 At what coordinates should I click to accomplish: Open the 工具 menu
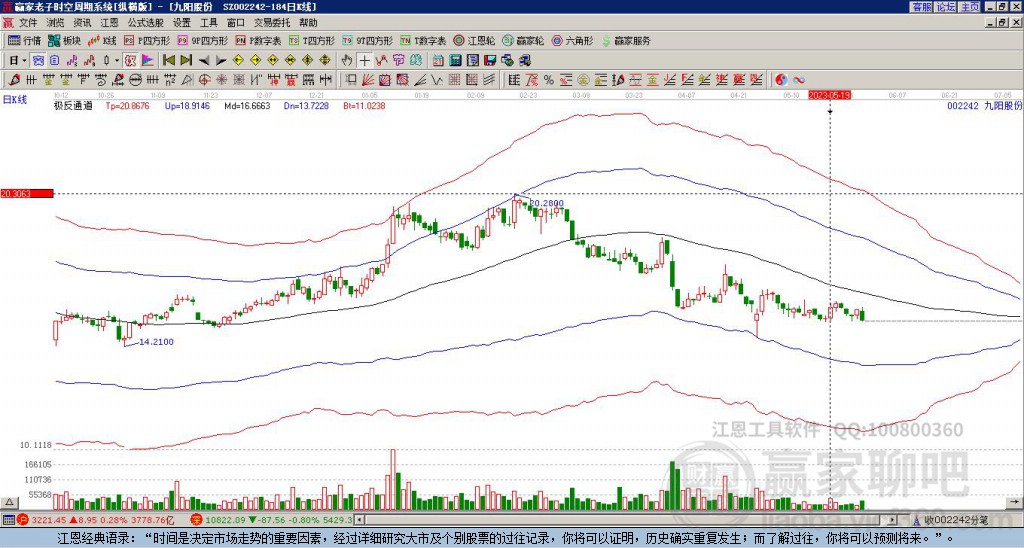point(208,23)
